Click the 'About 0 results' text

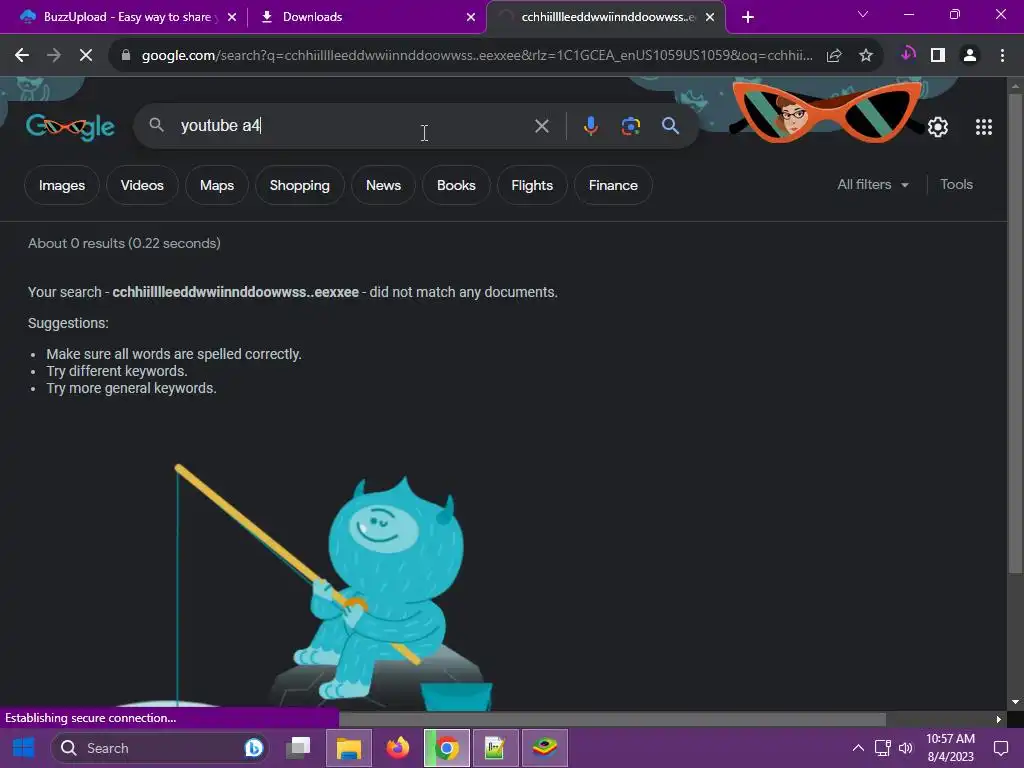[124, 244]
